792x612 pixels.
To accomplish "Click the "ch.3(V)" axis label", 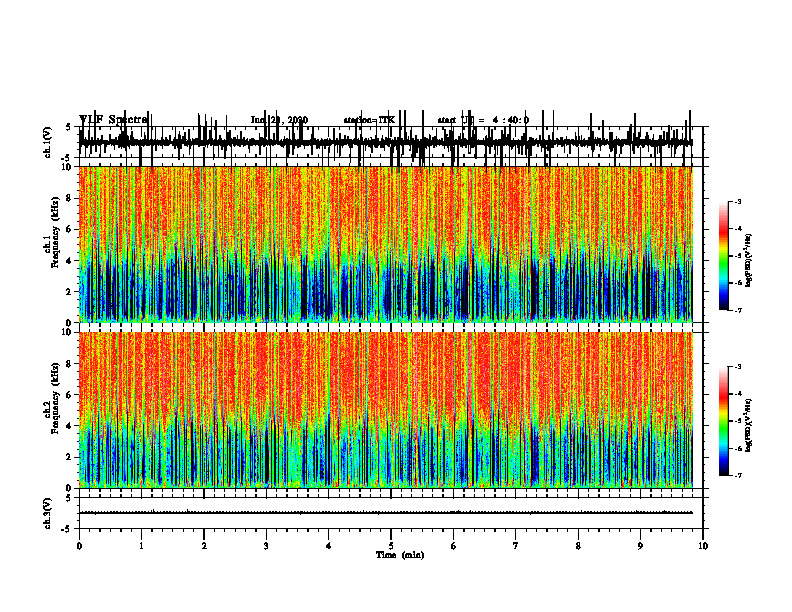I will pos(47,513).
